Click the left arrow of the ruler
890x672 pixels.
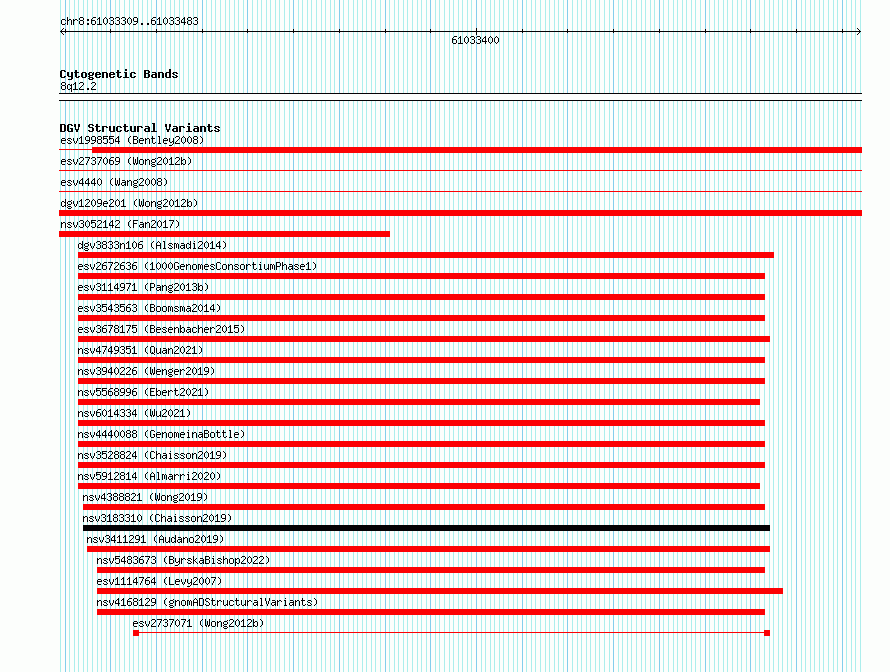pyautogui.click(x=63, y=32)
